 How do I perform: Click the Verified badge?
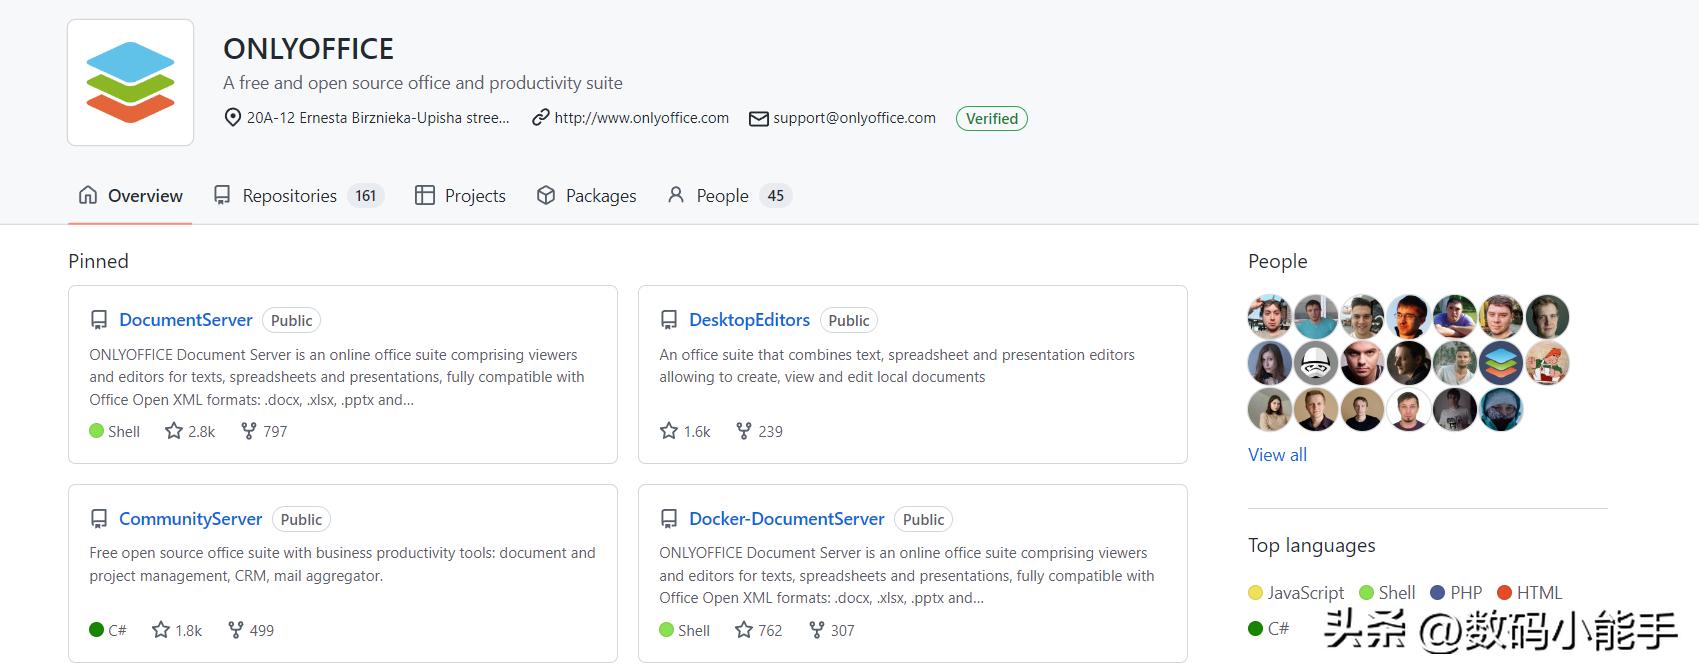pyautogui.click(x=991, y=119)
